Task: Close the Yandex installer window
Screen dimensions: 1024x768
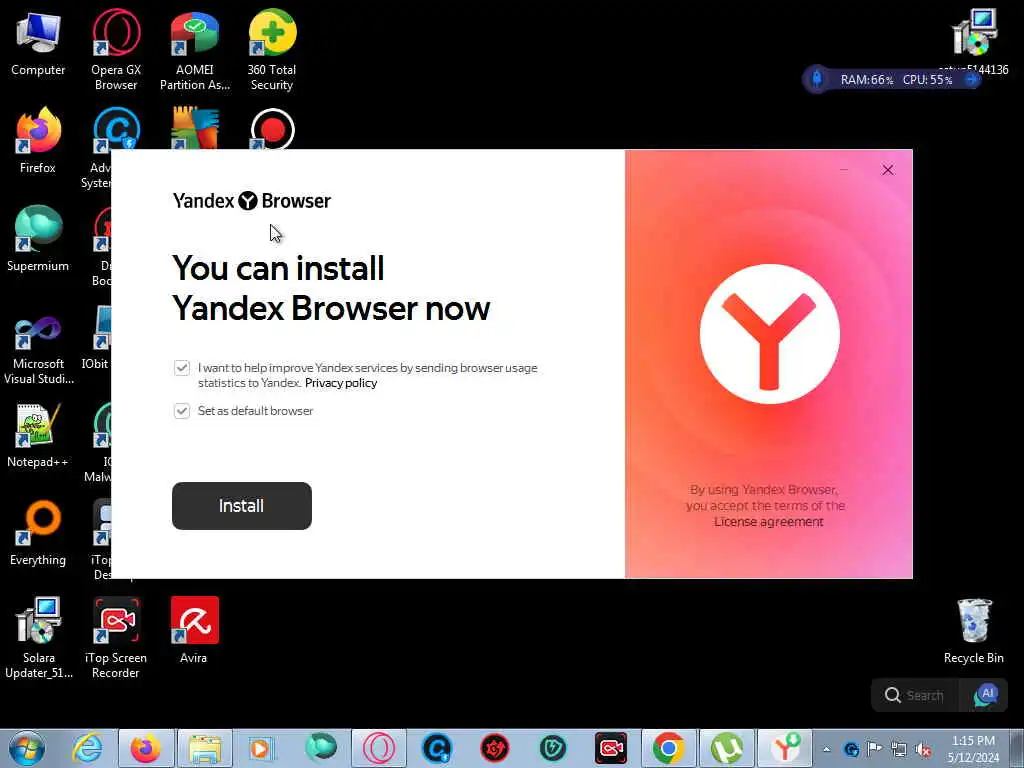Action: tap(888, 170)
